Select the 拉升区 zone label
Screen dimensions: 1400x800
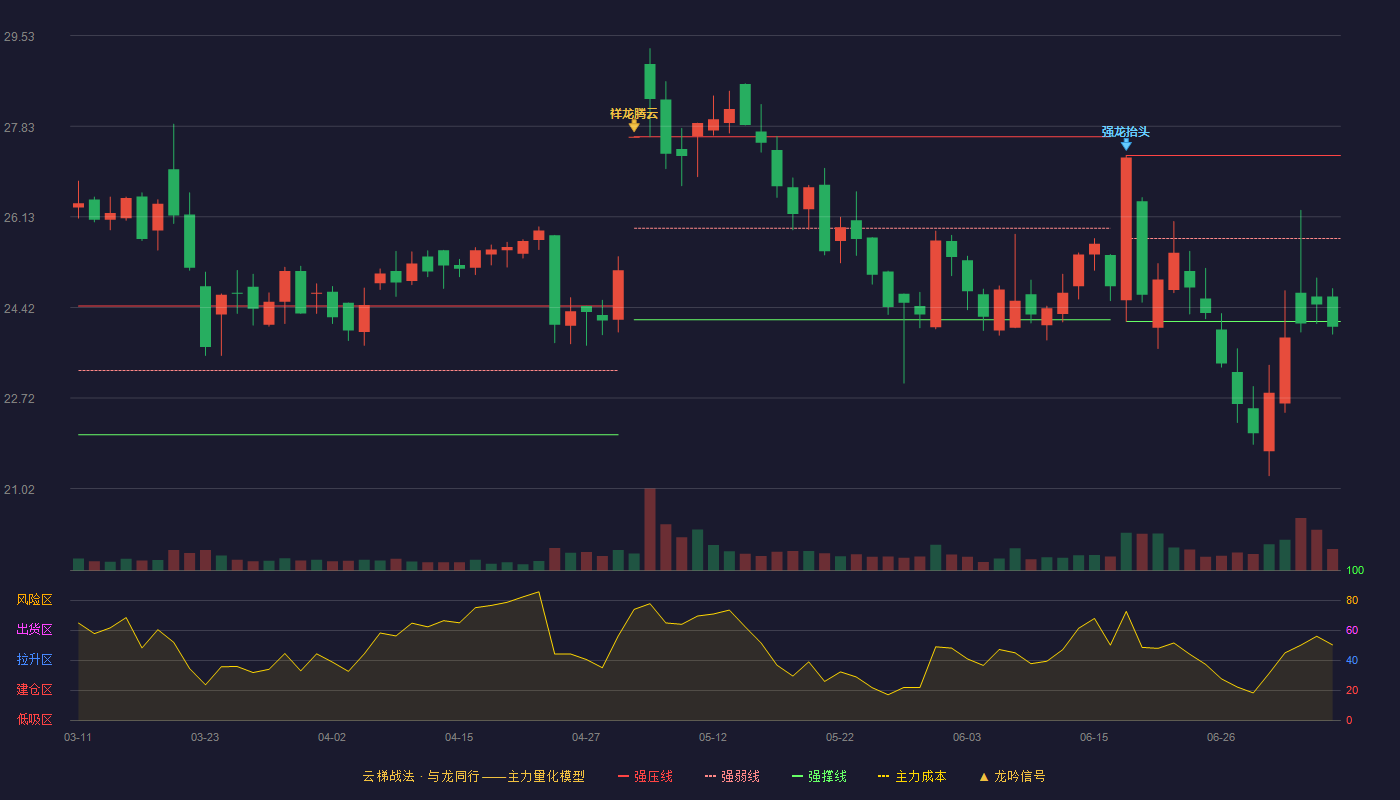point(34,660)
